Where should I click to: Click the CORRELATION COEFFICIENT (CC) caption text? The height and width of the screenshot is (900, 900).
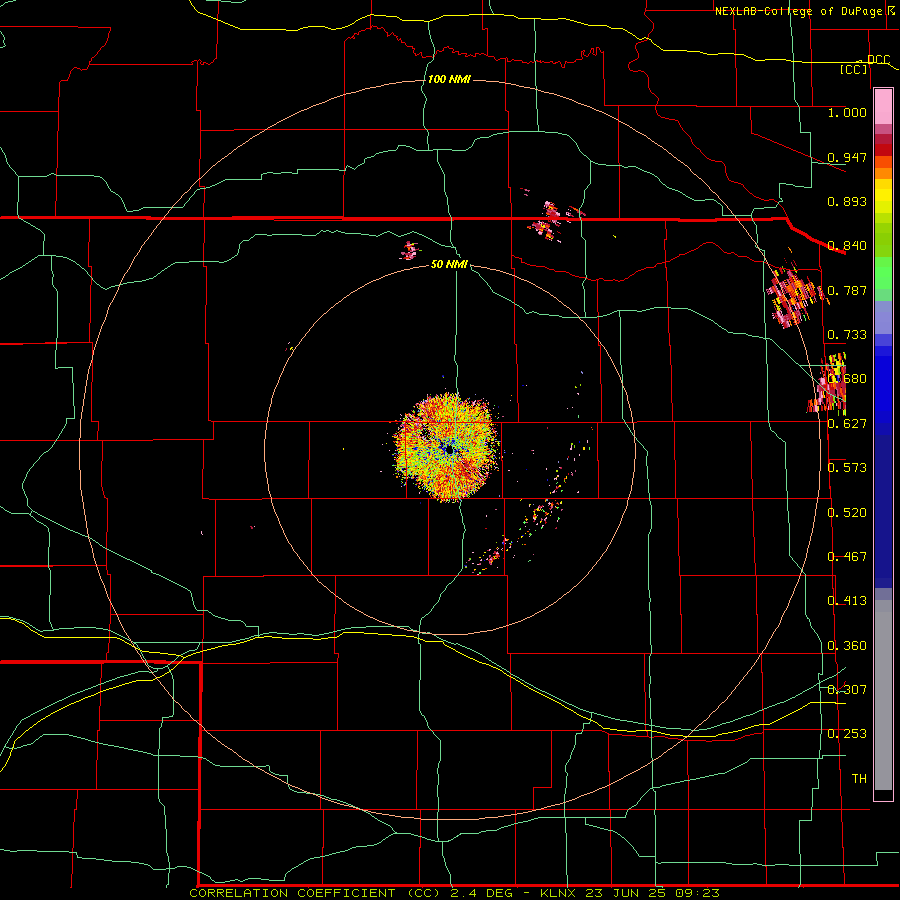[x=316, y=893]
